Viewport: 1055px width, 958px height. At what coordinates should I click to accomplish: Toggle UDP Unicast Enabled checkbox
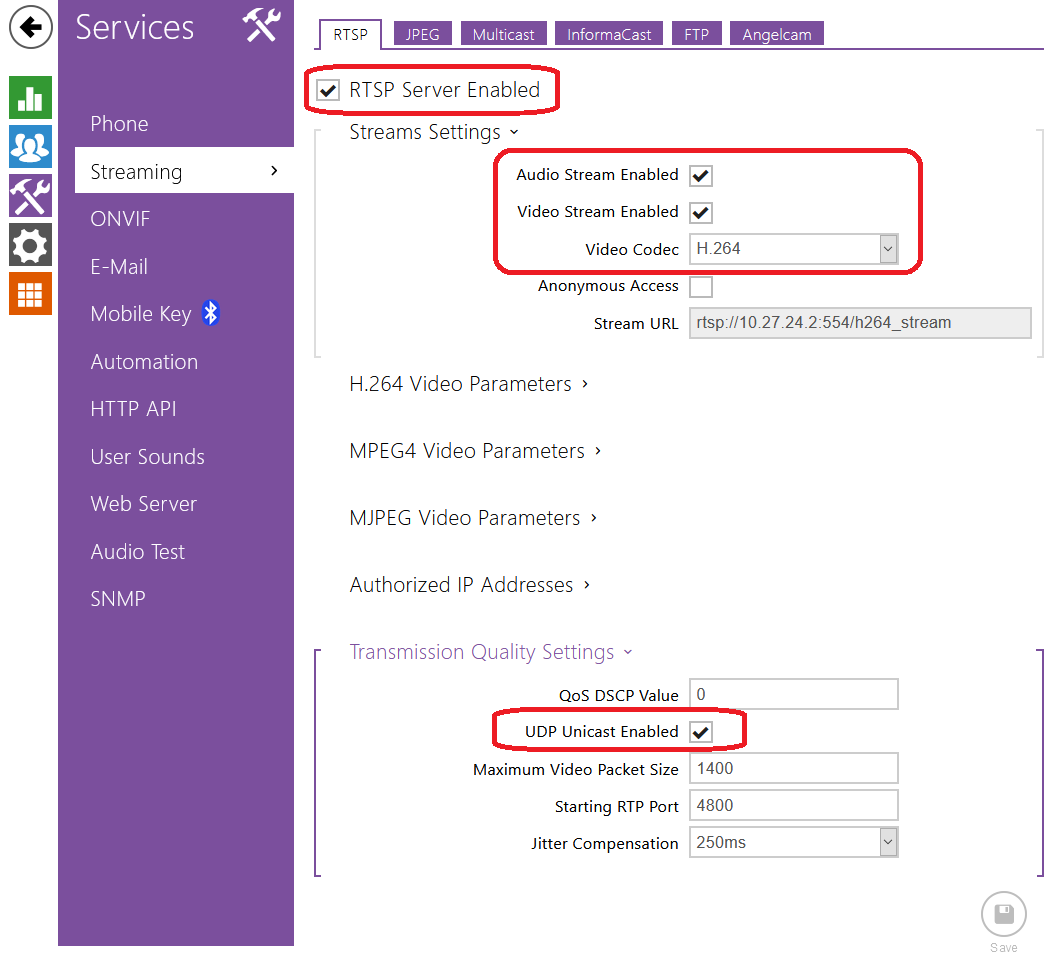tap(700, 732)
